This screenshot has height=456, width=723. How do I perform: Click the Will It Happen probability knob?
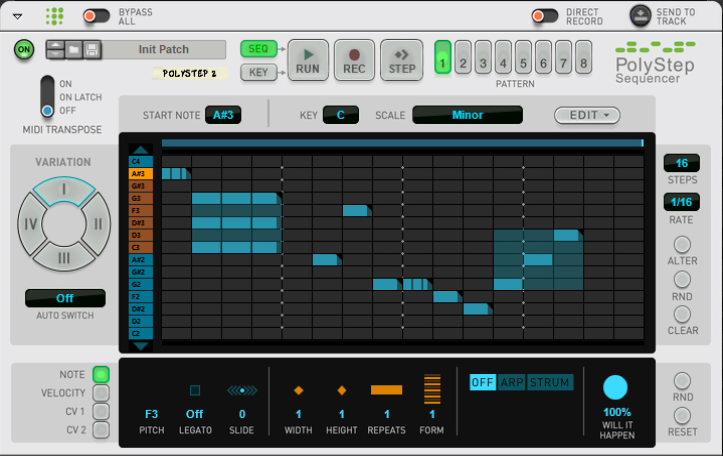tap(616, 388)
